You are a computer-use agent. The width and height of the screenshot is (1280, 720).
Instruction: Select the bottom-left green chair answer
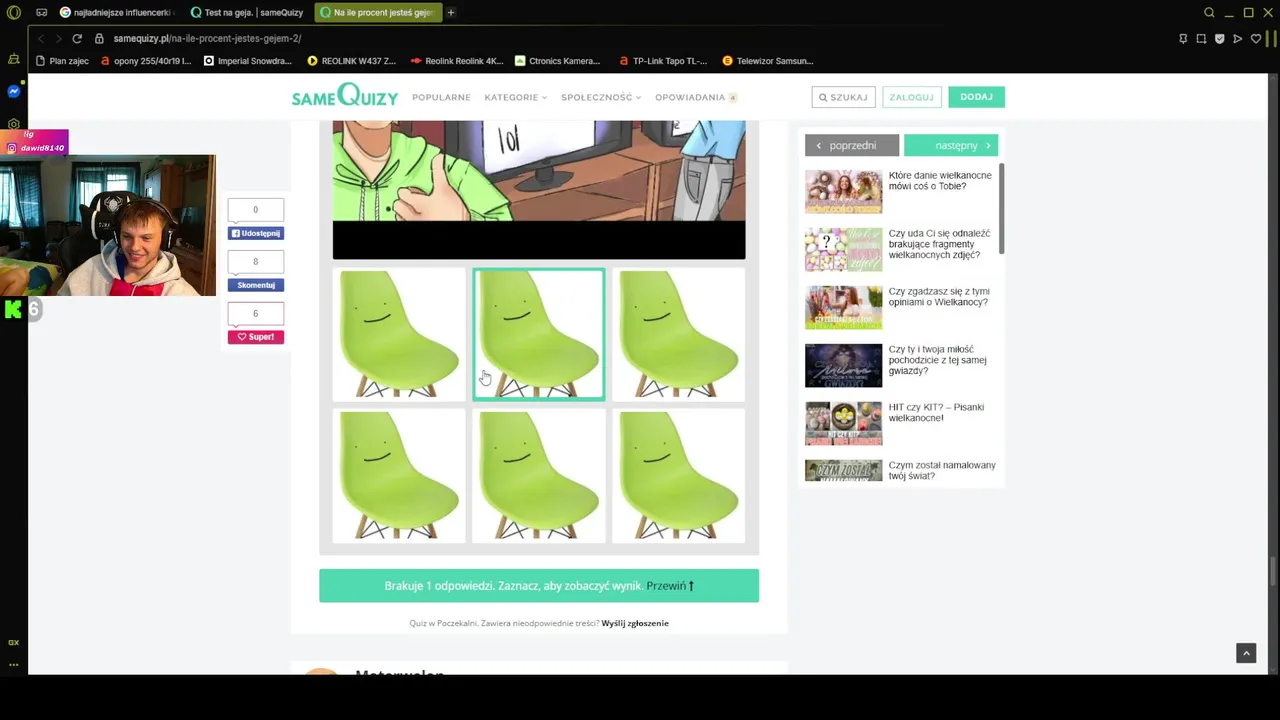pyautogui.click(x=399, y=476)
